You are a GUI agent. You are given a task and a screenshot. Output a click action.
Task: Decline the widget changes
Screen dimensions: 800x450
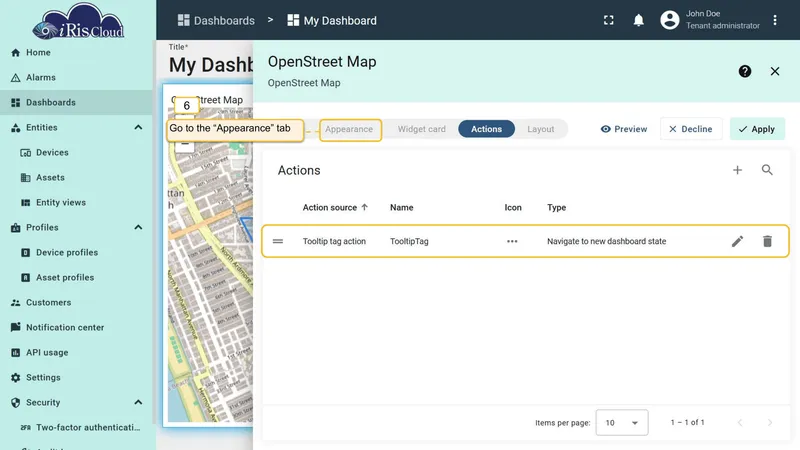point(691,129)
